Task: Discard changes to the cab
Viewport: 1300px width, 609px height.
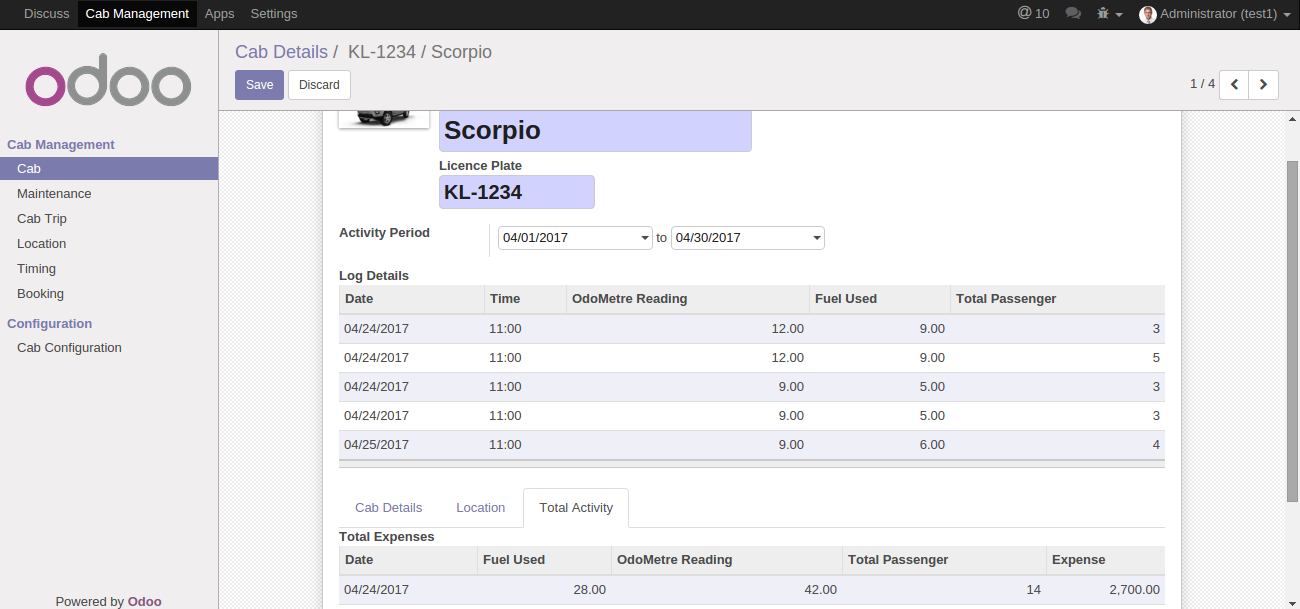Action: pyautogui.click(x=319, y=85)
